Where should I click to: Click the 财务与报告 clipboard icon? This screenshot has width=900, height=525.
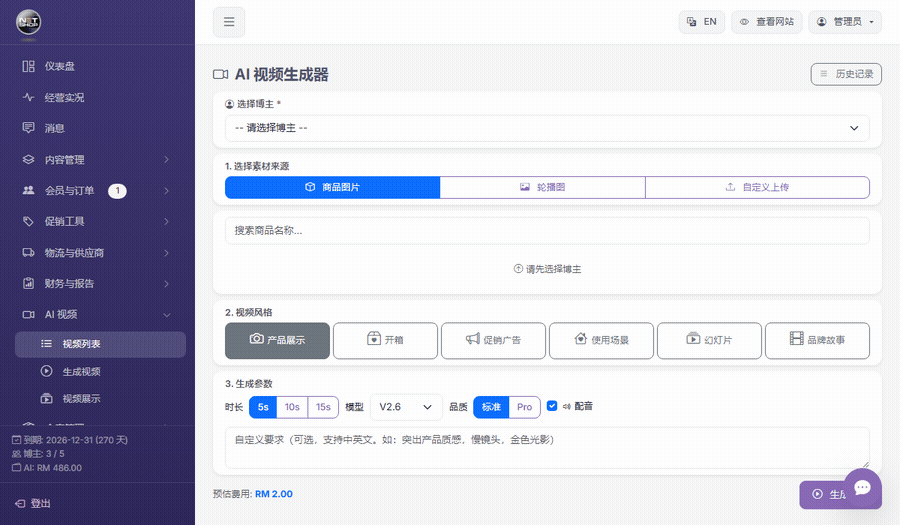28,283
